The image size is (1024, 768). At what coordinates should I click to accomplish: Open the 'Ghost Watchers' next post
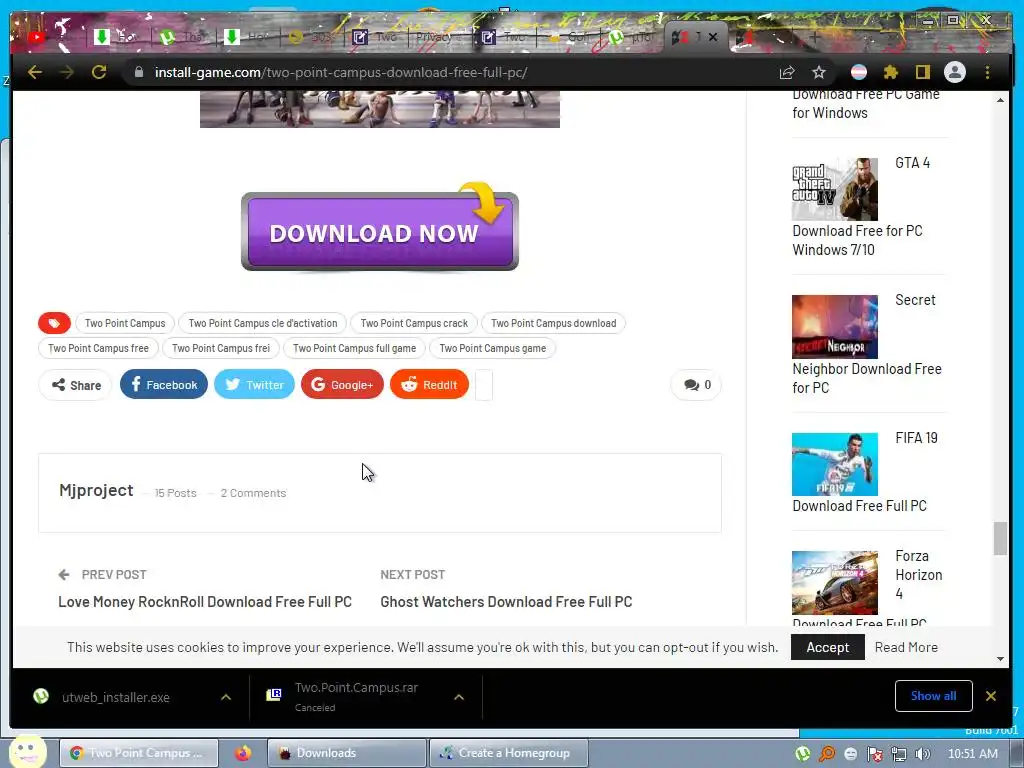[x=506, y=601]
